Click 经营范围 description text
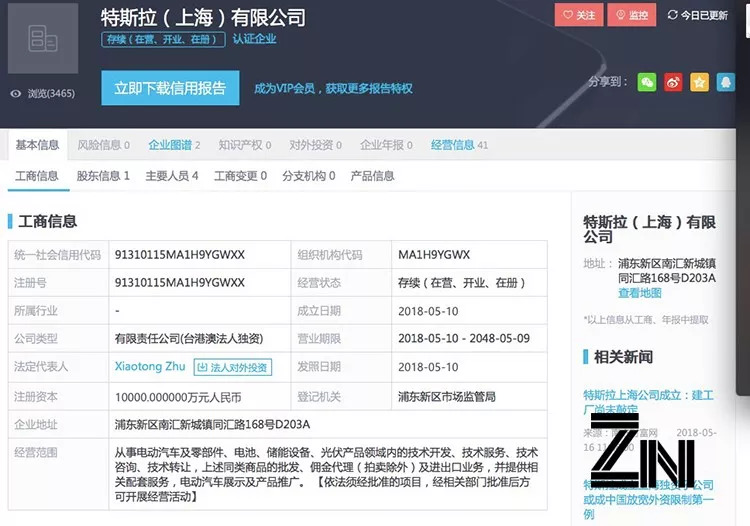This screenshot has height=526, width=750. click(326, 474)
